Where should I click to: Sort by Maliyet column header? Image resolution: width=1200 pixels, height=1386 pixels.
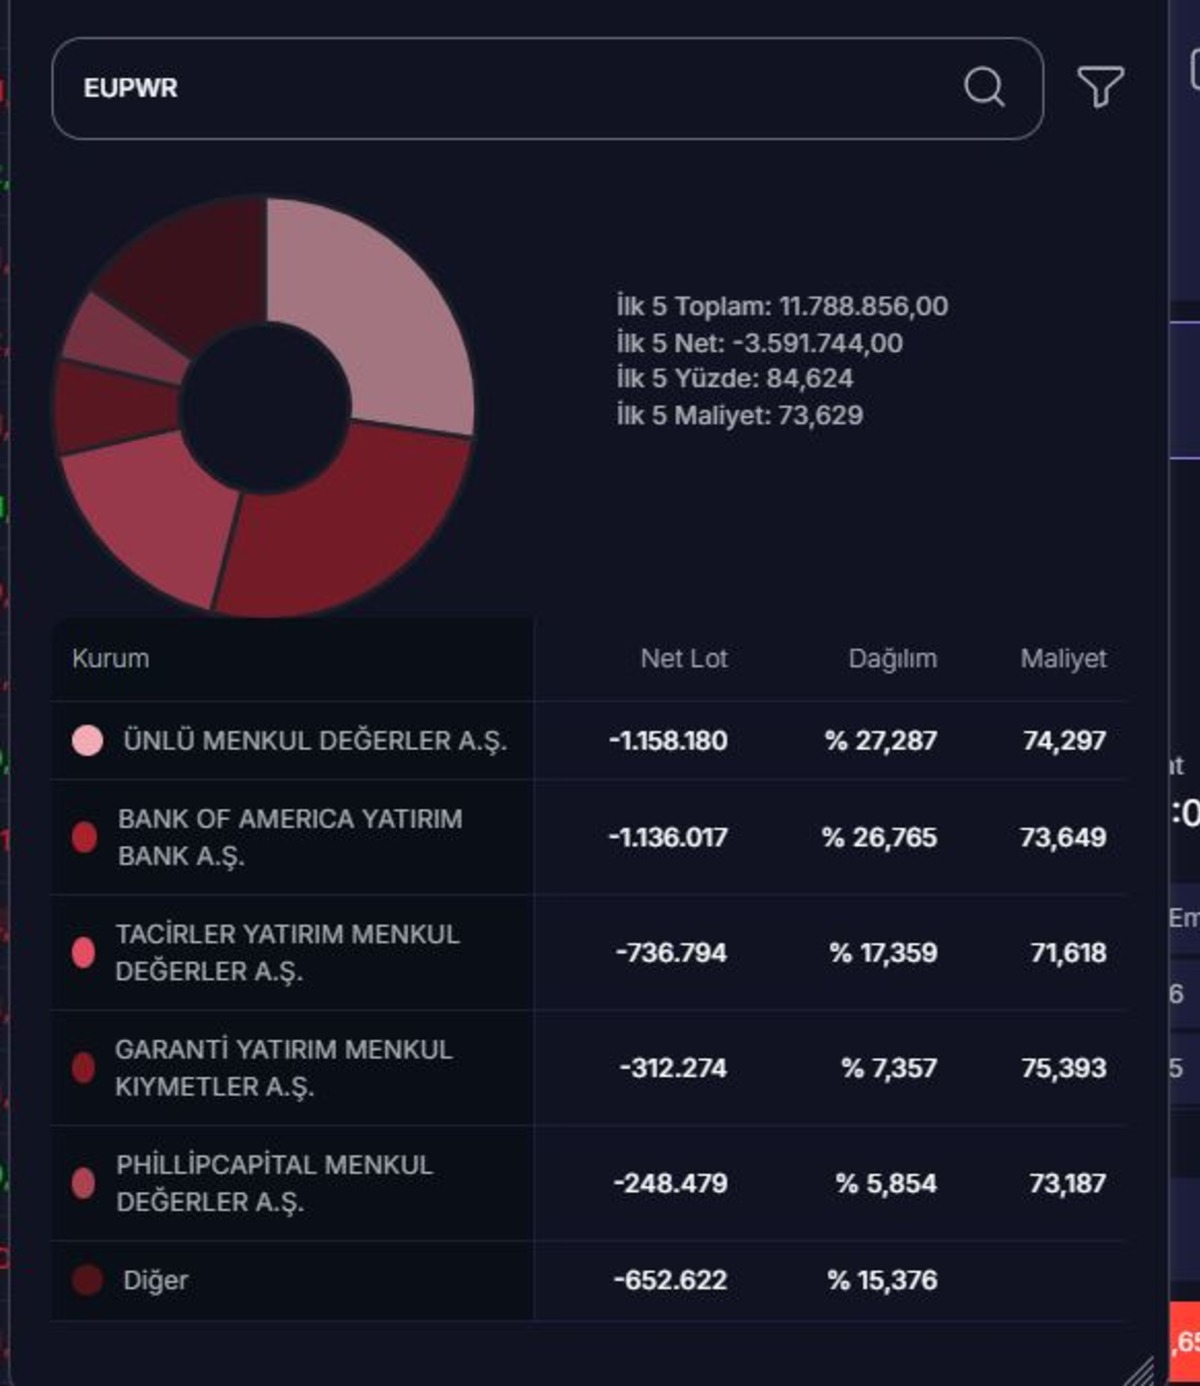pos(1063,658)
